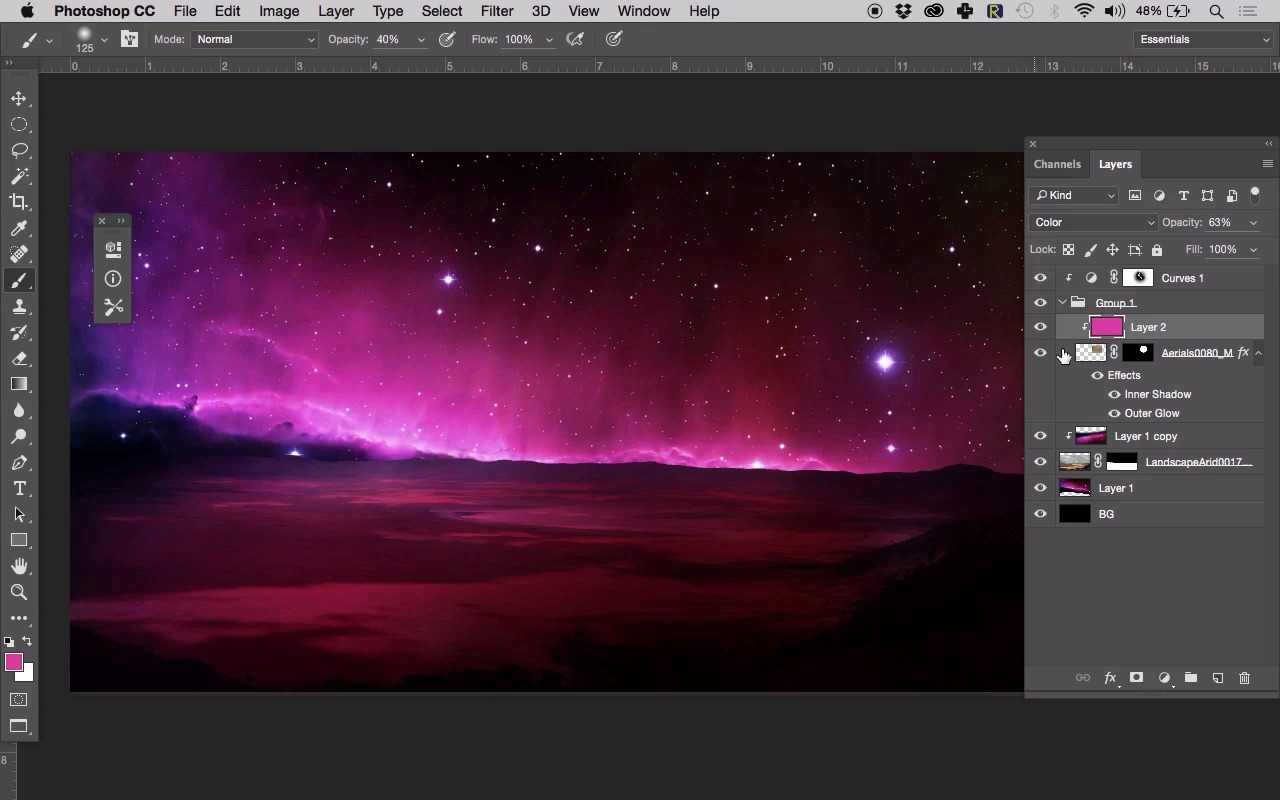The height and width of the screenshot is (800, 1280).
Task: Select the Zoom tool
Action: (19, 592)
